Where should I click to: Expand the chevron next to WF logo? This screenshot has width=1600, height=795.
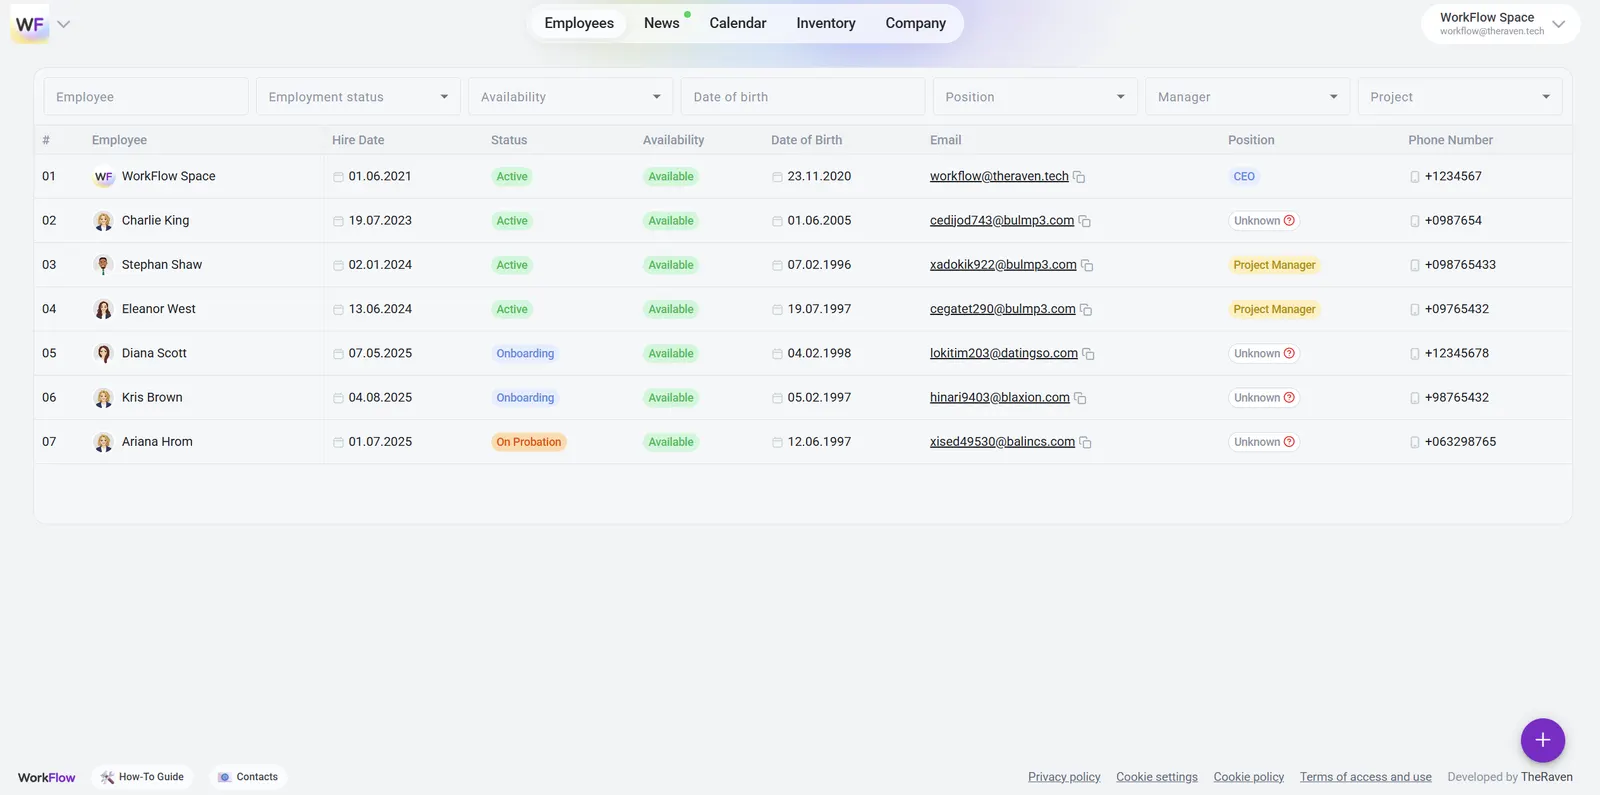tap(64, 24)
